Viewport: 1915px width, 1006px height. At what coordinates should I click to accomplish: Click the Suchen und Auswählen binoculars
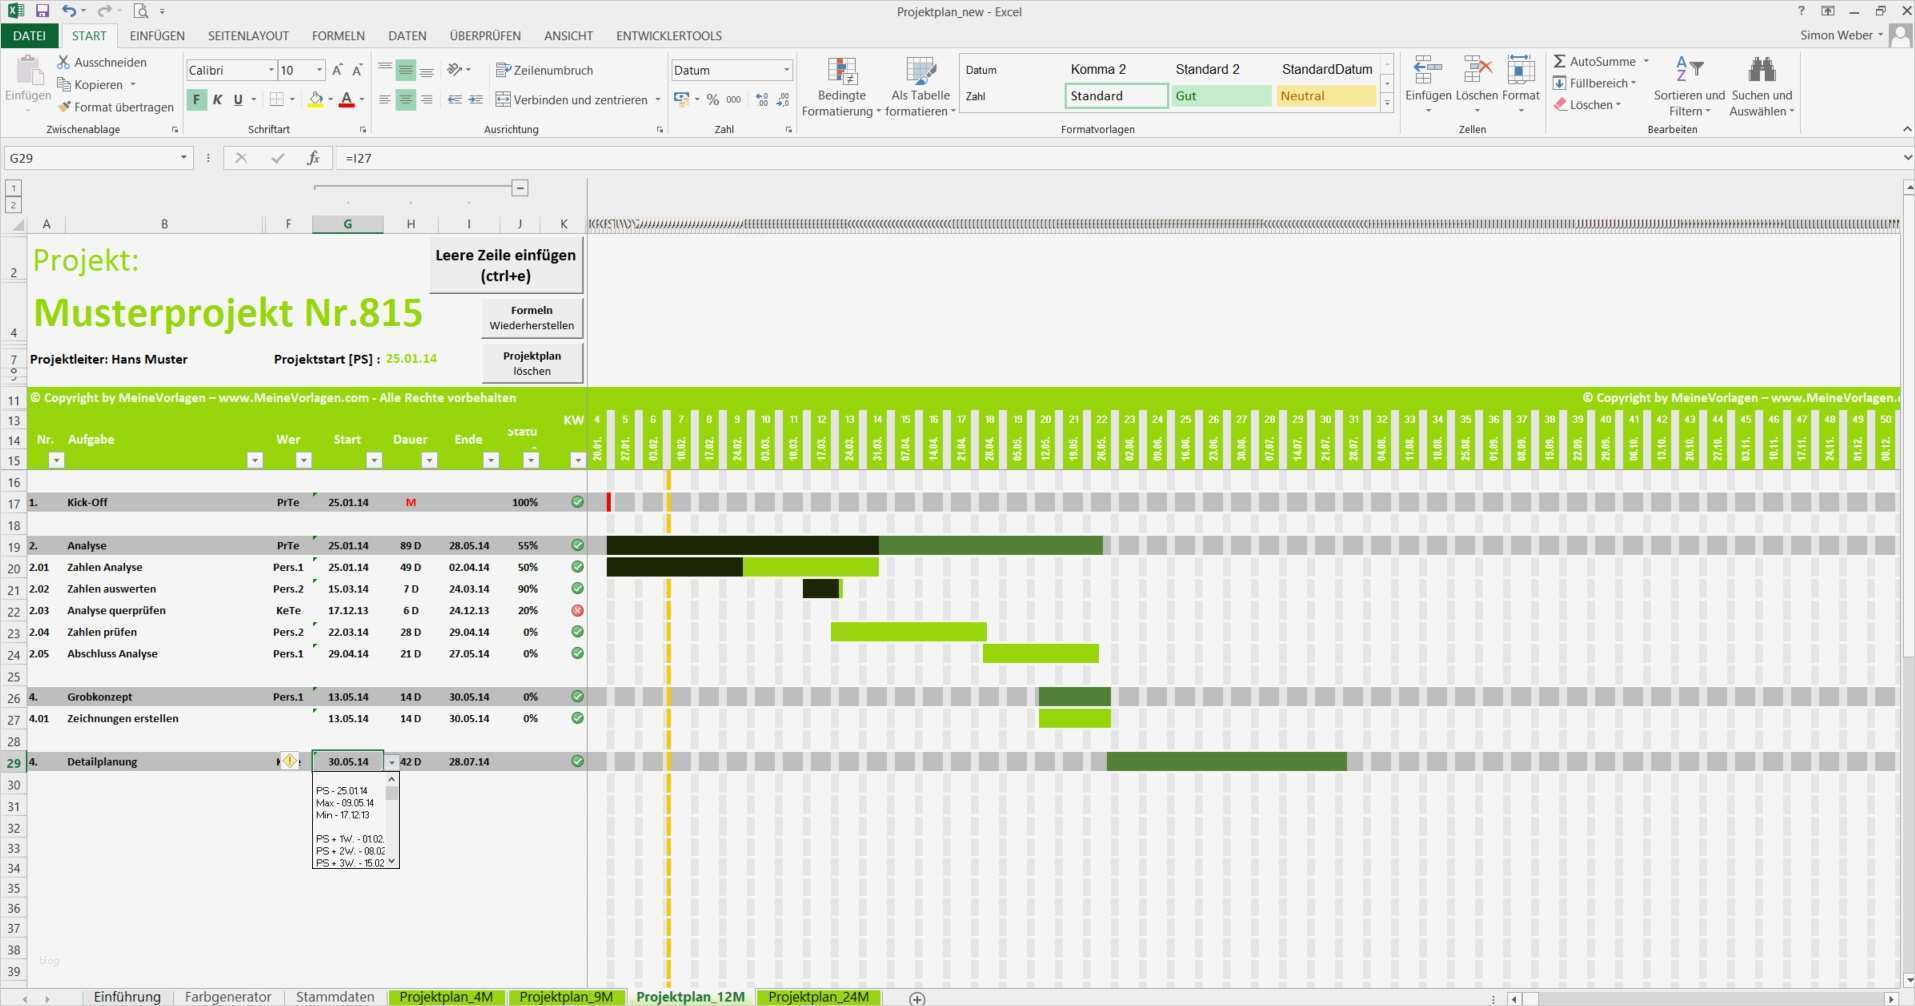point(1761,70)
